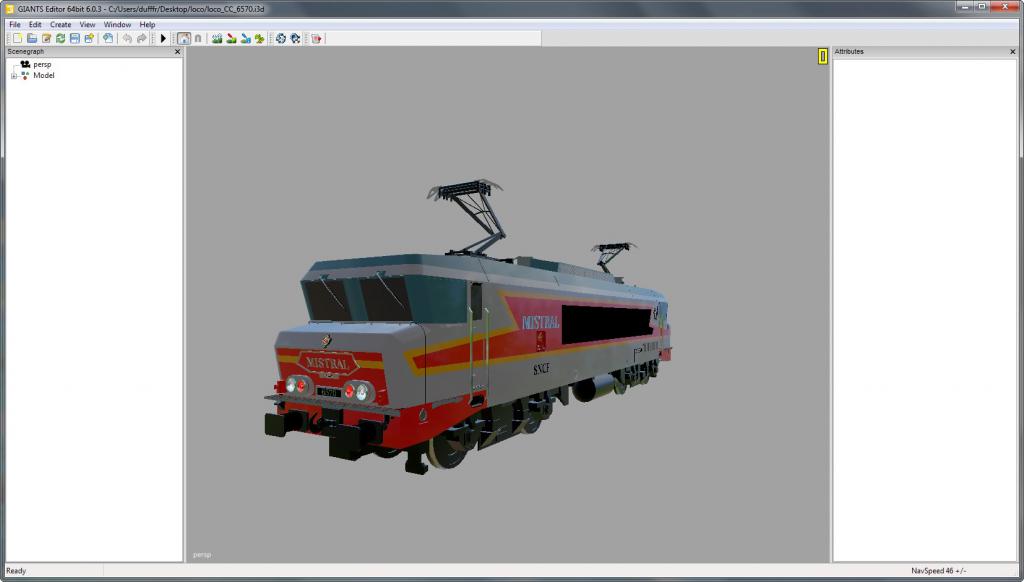Reload the scene with the green arrows icon
Viewport: 1024px width, 582px height.
click(61, 39)
